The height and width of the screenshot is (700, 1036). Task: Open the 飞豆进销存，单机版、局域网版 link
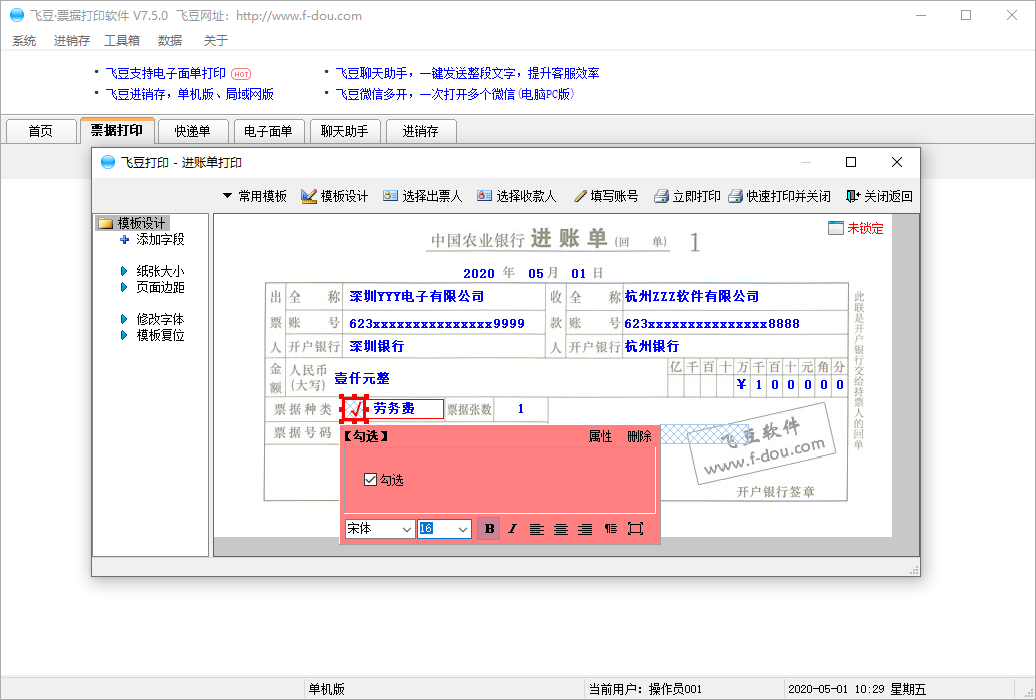(190, 95)
